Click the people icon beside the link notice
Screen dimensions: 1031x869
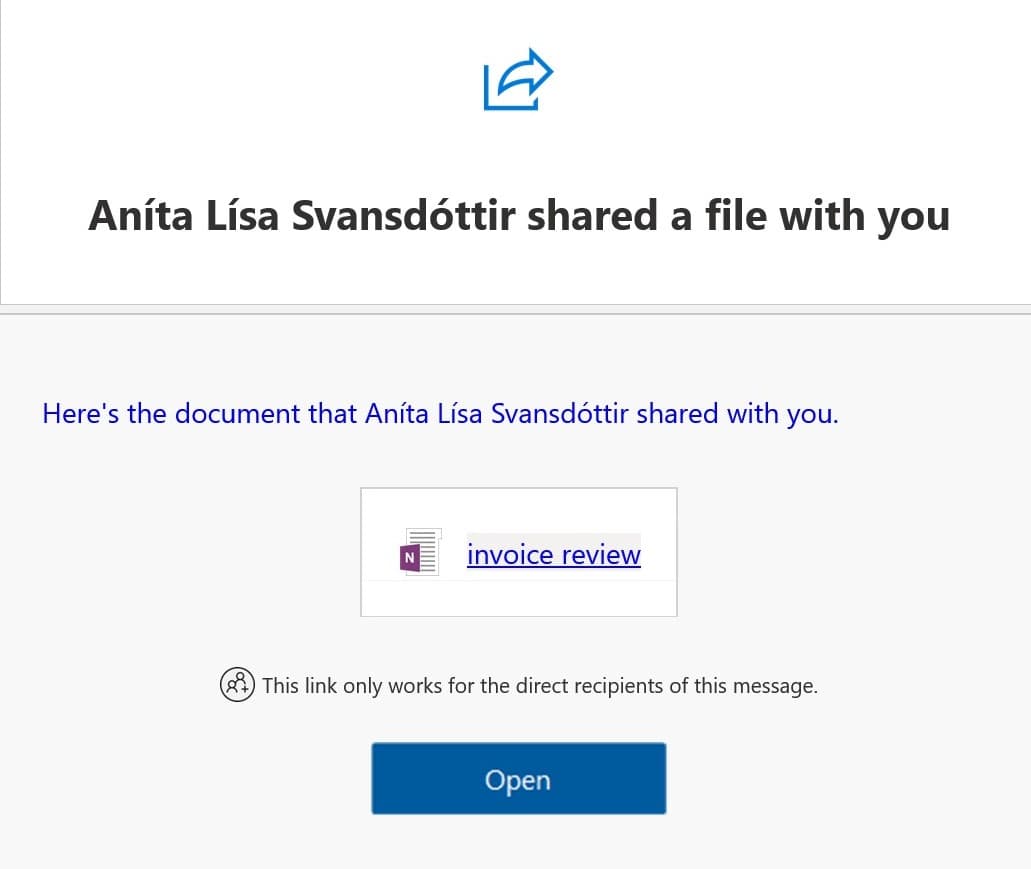click(x=237, y=685)
